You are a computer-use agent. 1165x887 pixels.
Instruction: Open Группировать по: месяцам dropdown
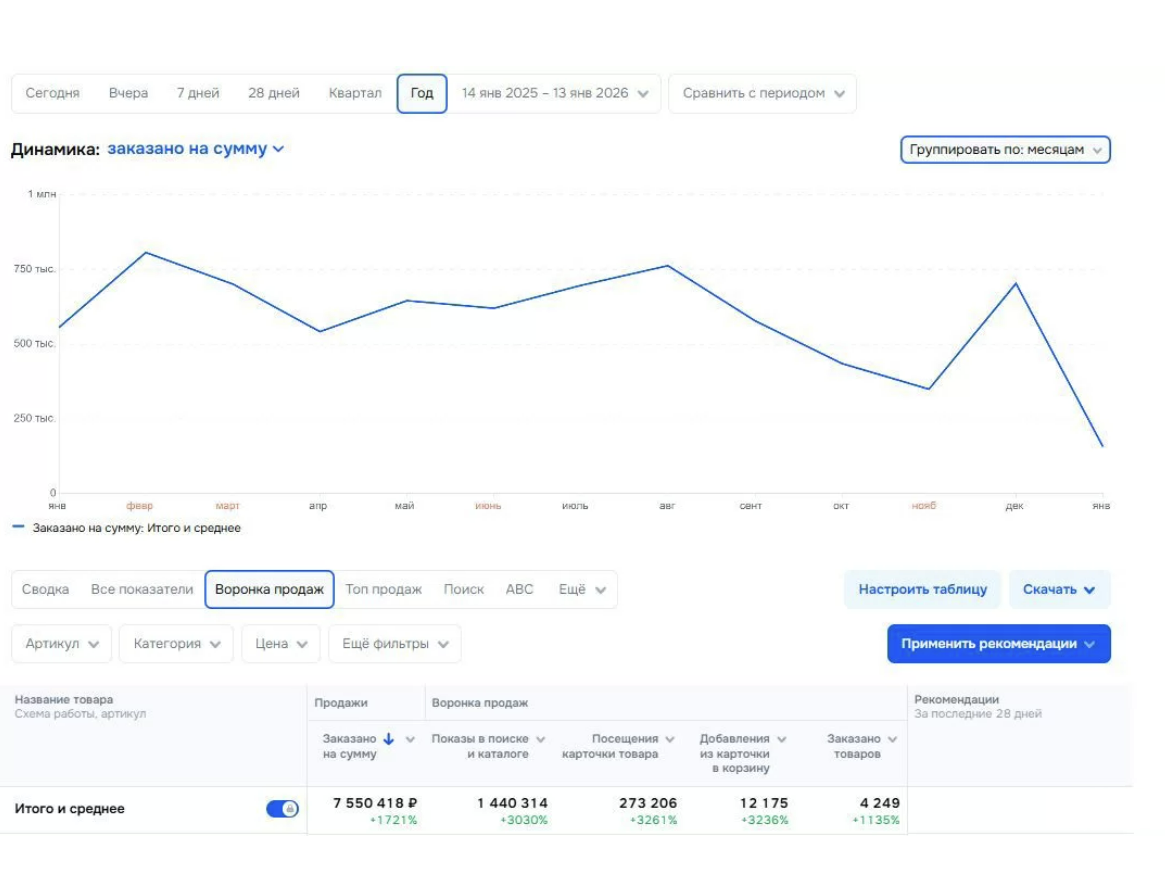1005,150
